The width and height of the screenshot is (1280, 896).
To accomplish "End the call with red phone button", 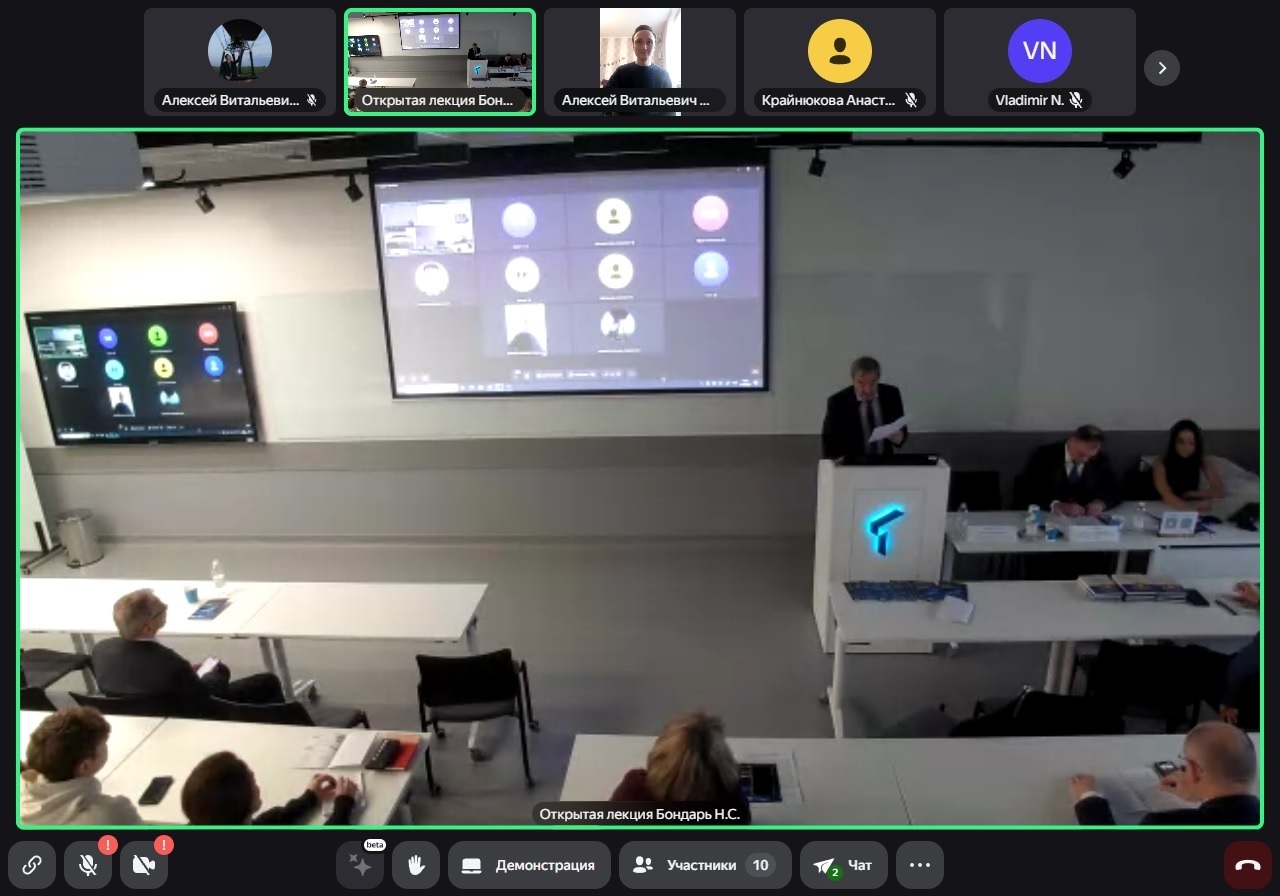I will (1247, 865).
